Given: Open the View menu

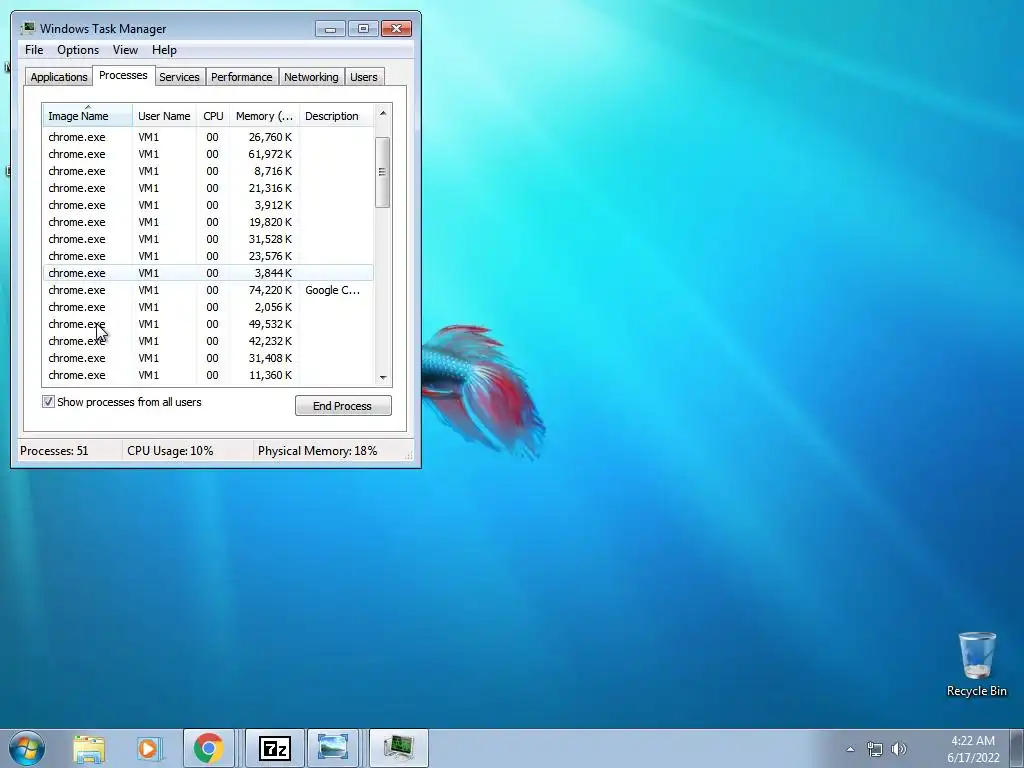Looking at the screenshot, I should (x=125, y=50).
